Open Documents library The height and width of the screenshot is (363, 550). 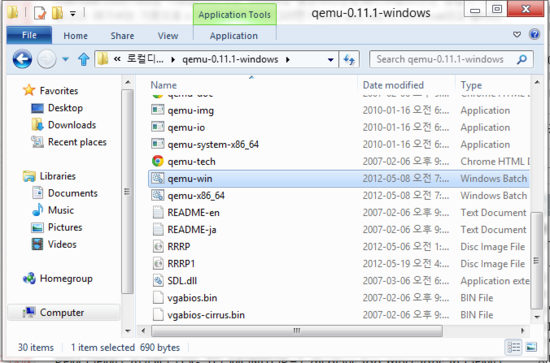[x=73, y=193]
